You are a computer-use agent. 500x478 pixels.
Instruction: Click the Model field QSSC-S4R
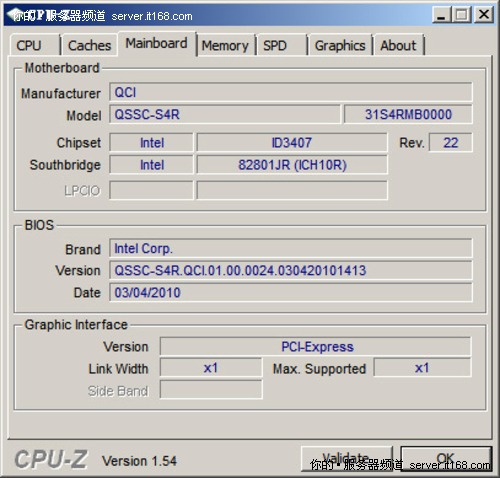tap(225, 115)
